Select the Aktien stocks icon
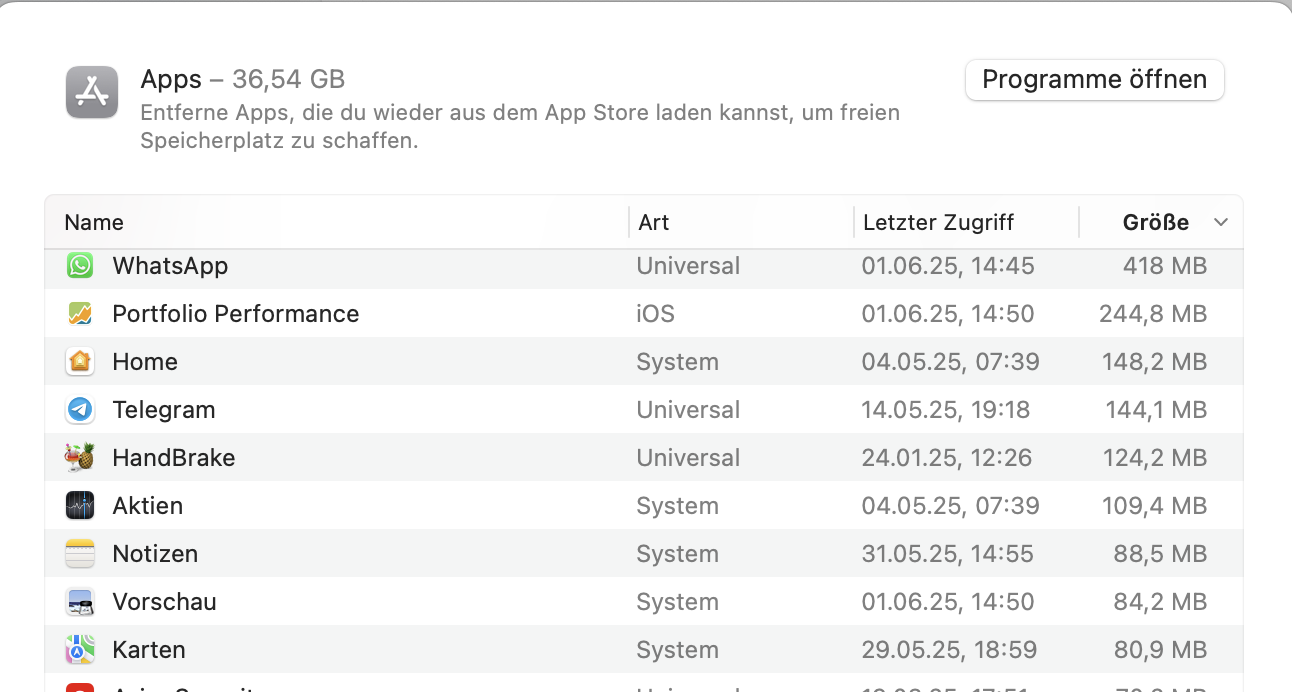Viewport: 1292px width, 692px height. [x=80, y=506]
